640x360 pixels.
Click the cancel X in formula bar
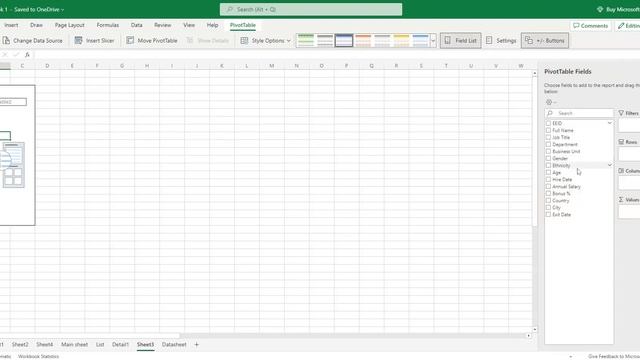pos(5,55)
